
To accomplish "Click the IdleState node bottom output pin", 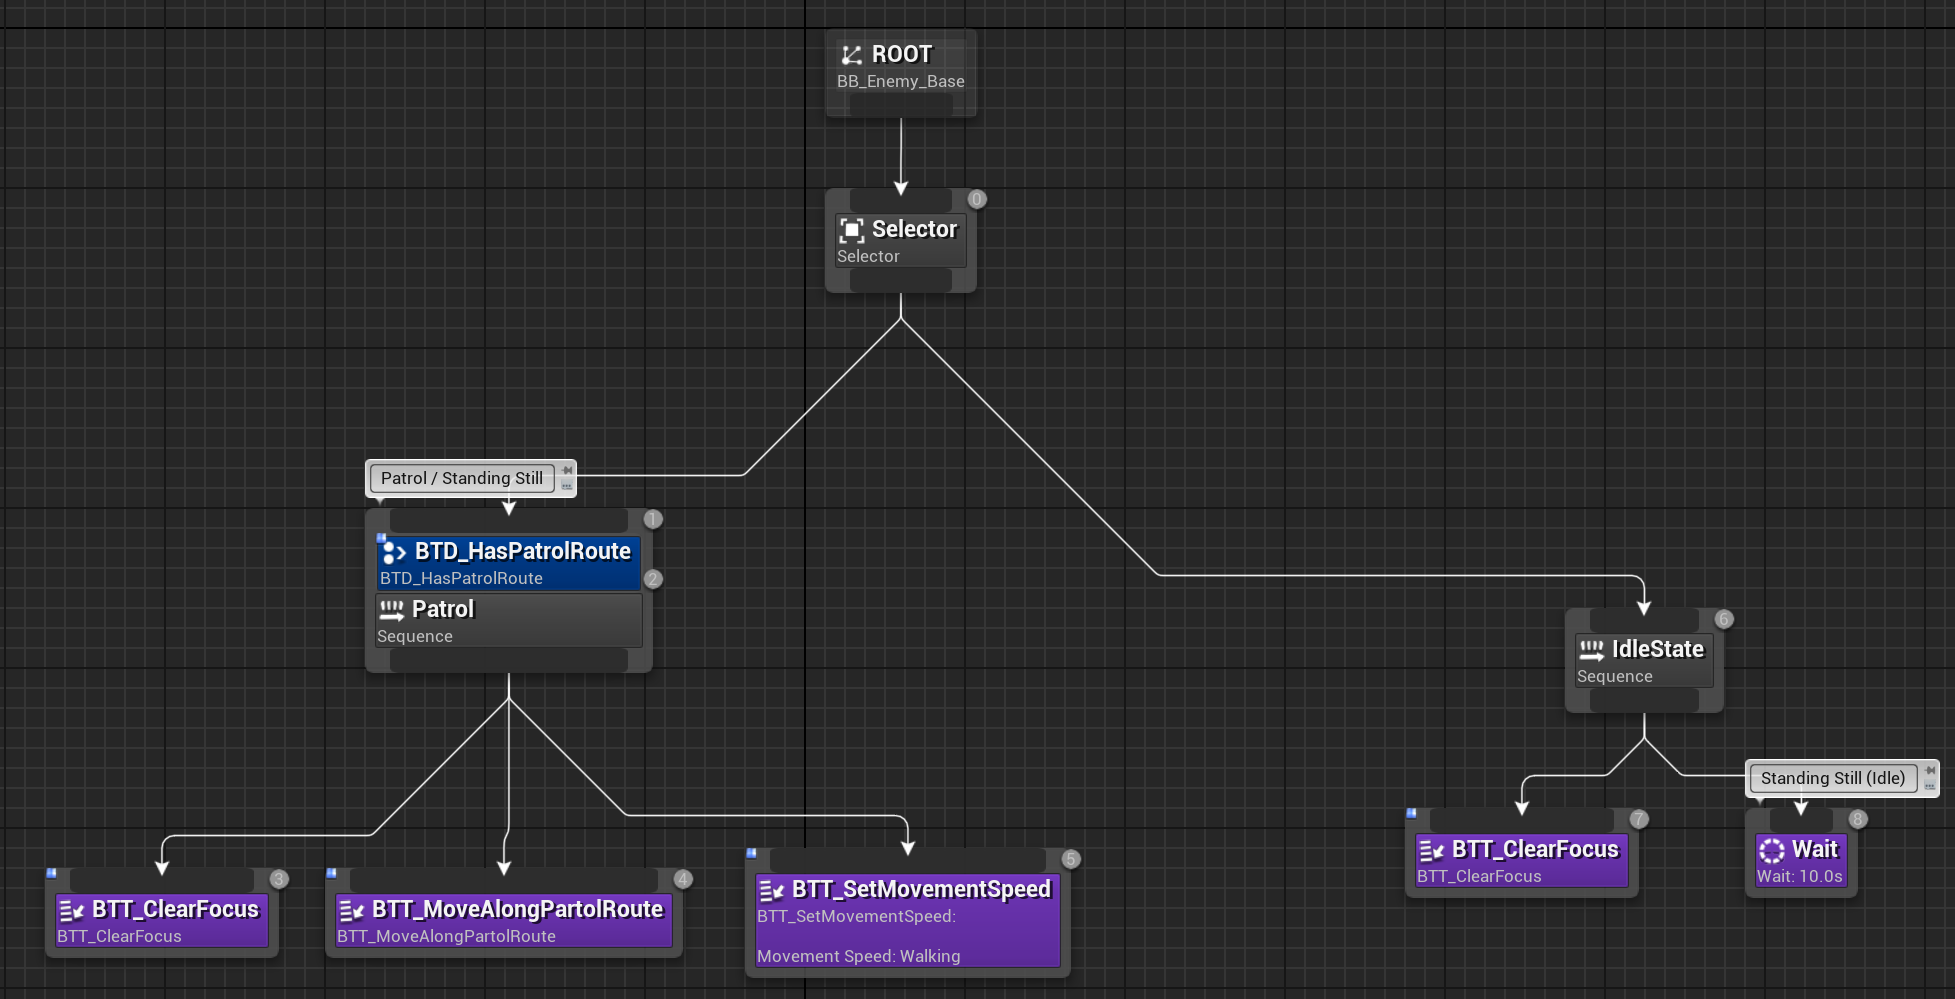I will point(1644,700).
